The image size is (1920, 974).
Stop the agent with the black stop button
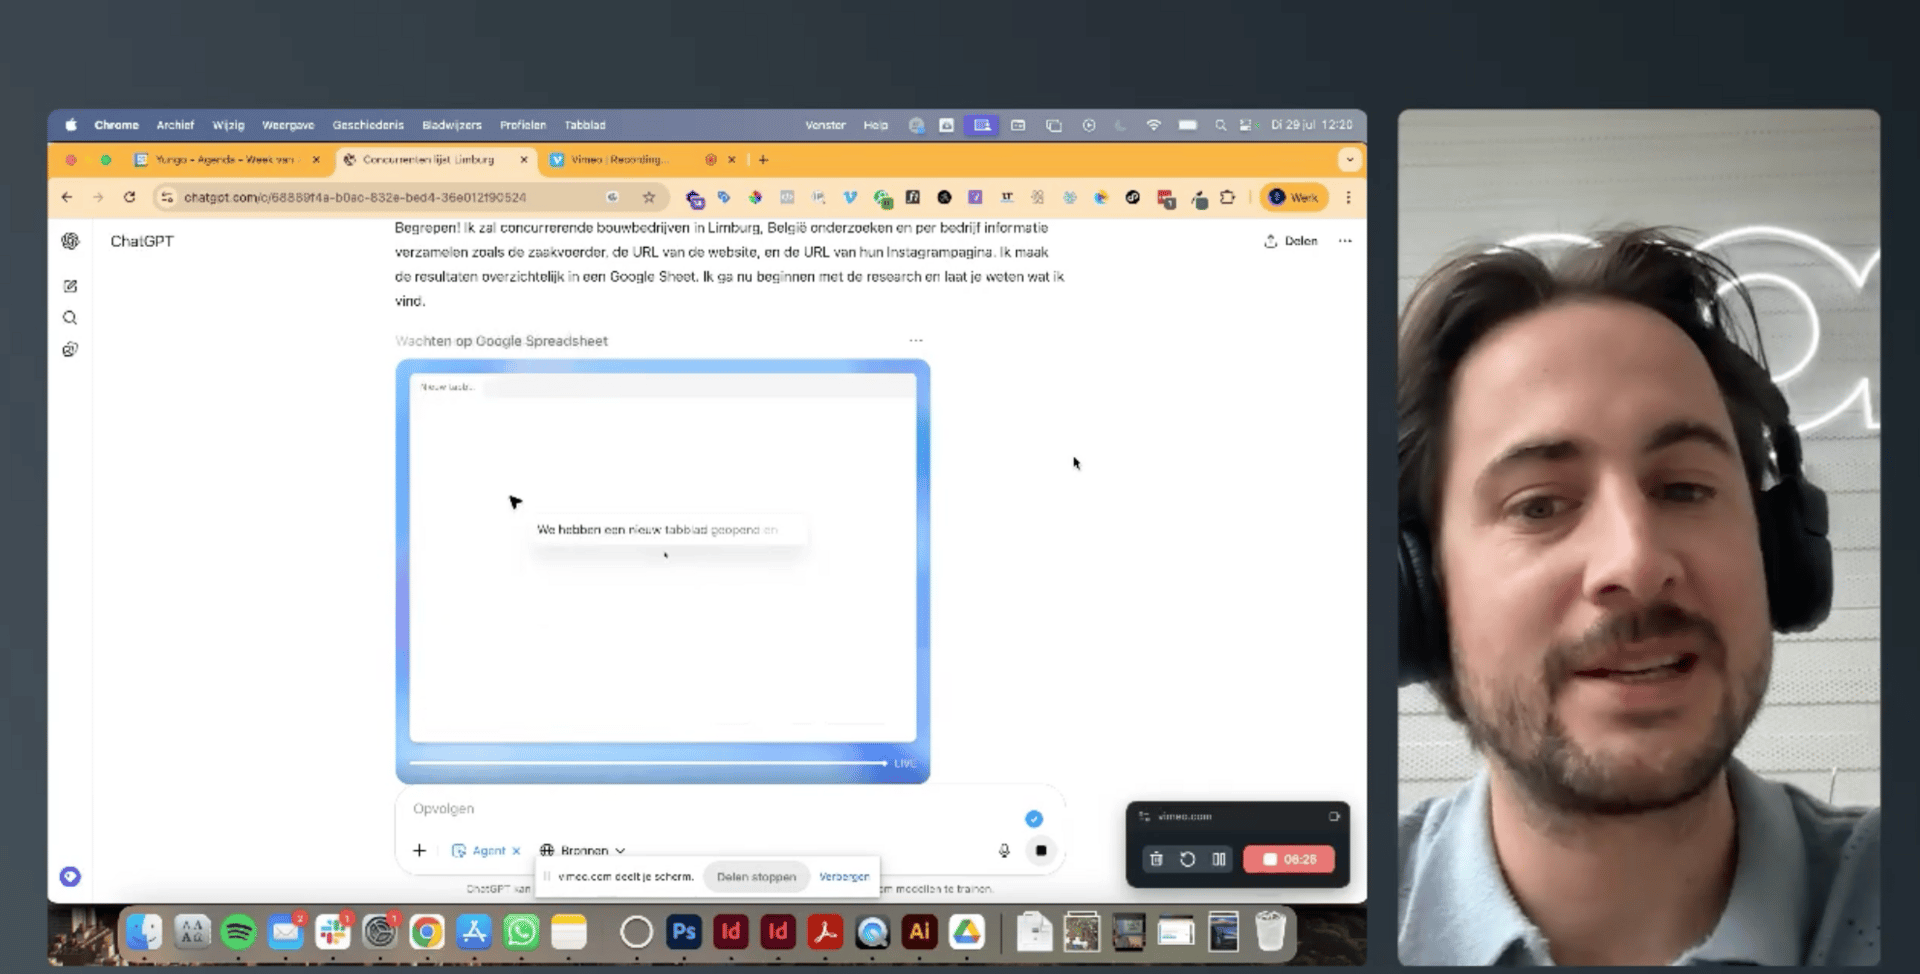point(1041,850)
